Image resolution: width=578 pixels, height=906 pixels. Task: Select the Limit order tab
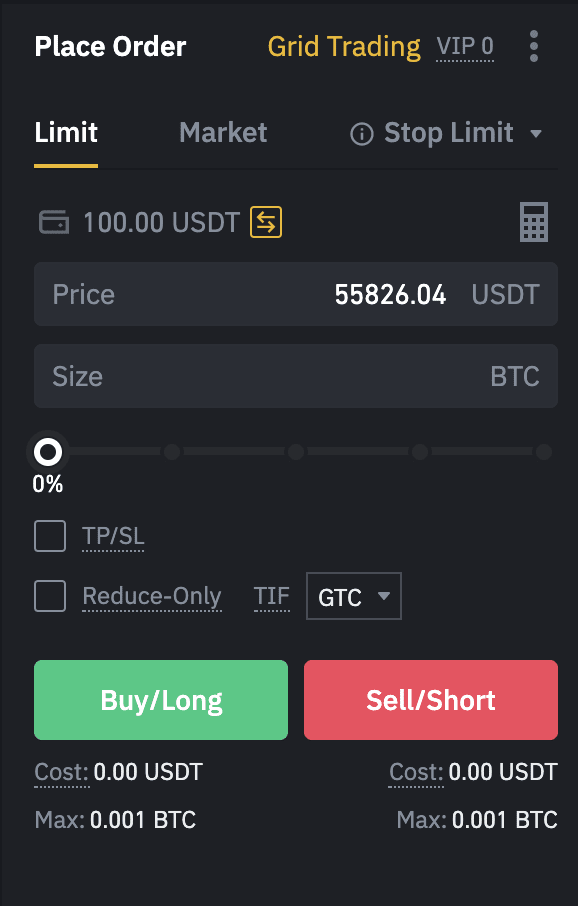66,133
